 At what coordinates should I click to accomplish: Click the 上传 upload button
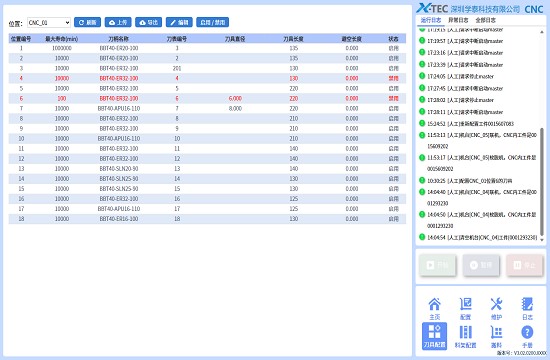coord(118,22)
